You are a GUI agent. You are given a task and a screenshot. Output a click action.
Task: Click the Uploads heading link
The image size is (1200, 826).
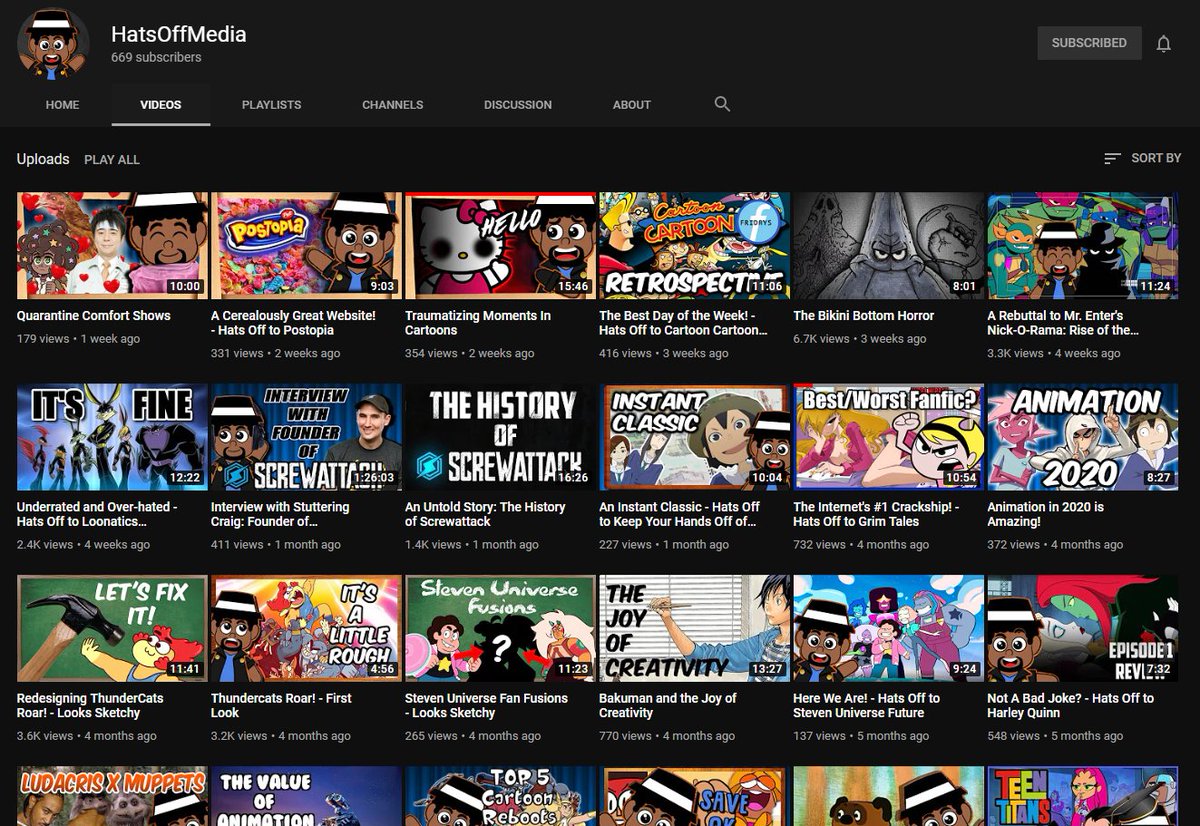[43, 159]
